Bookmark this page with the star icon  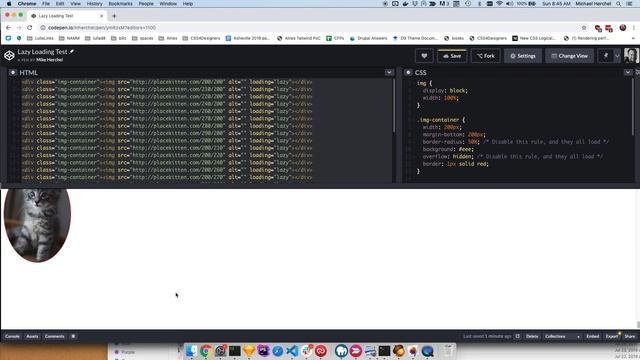pos(584,28)
